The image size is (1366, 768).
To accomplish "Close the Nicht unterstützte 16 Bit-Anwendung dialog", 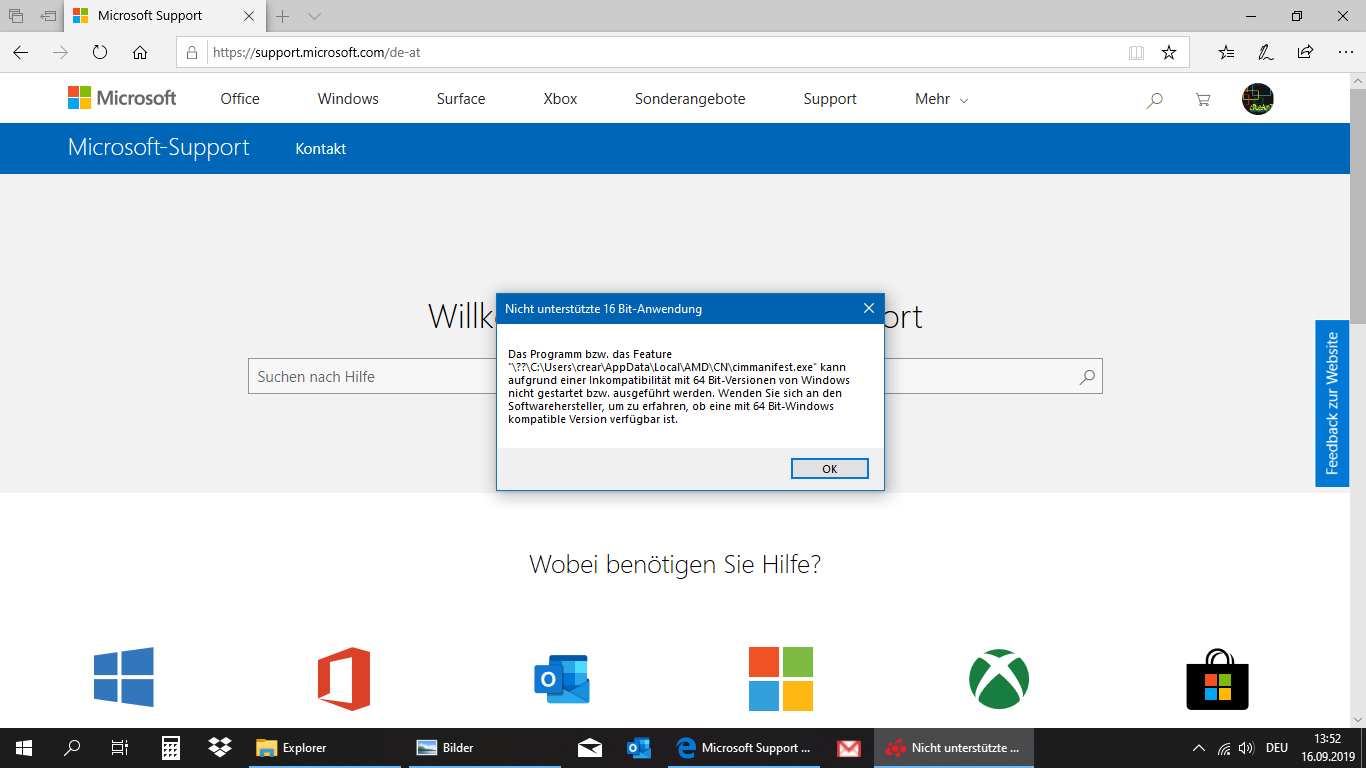I will pyautogui.click(x=869, y=309).
